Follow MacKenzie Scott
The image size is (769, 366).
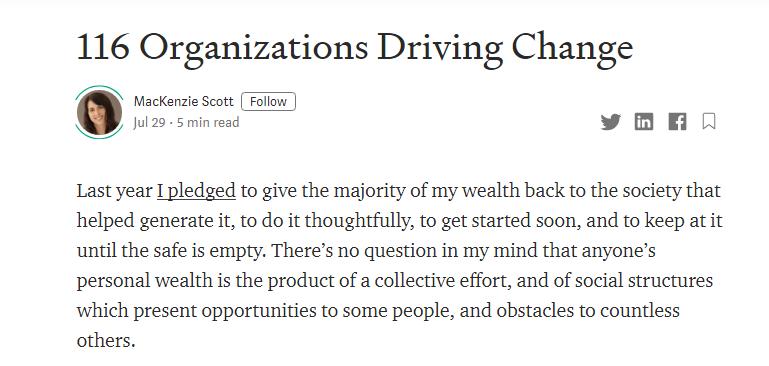click(x=268, y=102)
